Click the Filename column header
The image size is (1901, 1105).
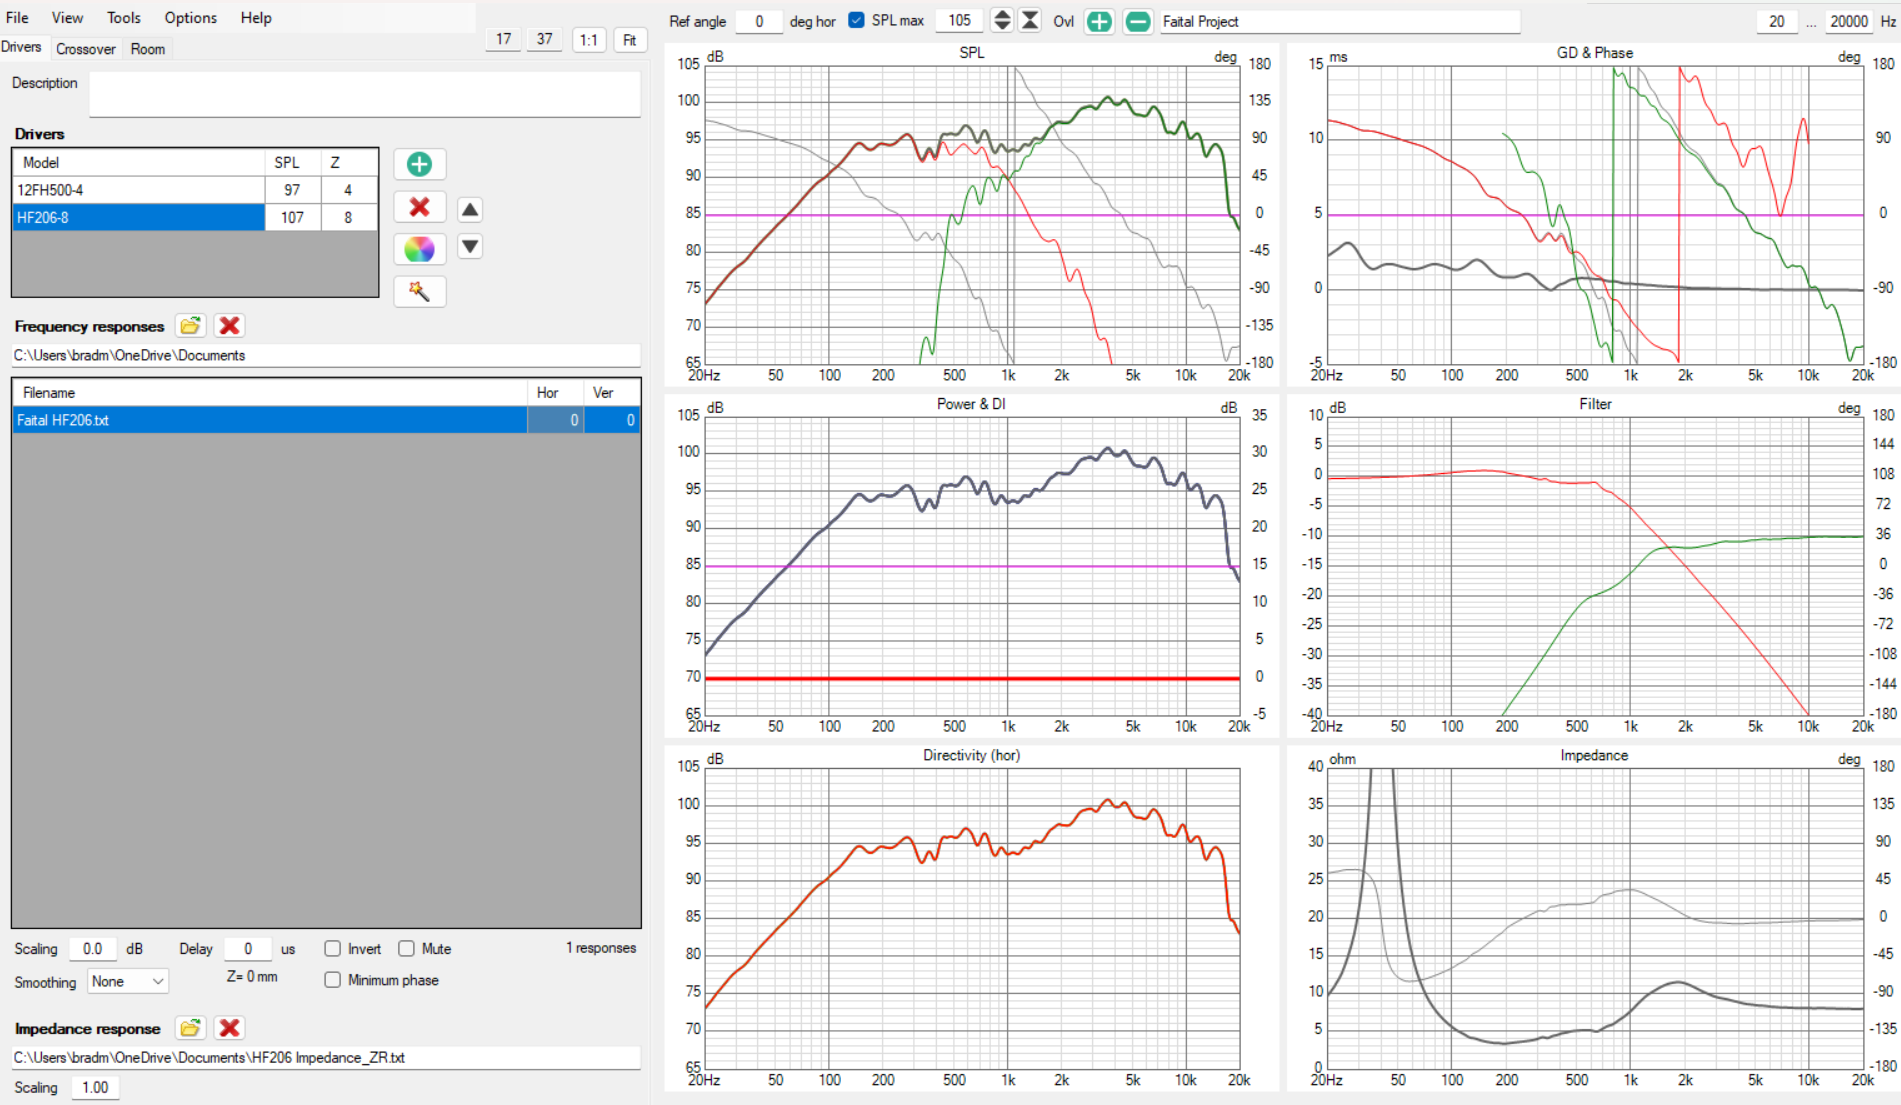click(270, 392)
